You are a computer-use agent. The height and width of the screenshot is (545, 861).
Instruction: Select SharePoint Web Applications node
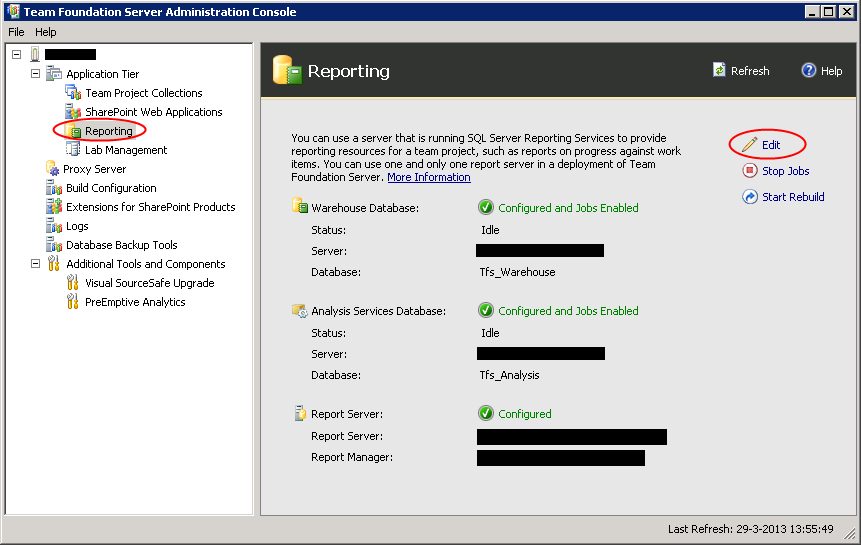153,112
